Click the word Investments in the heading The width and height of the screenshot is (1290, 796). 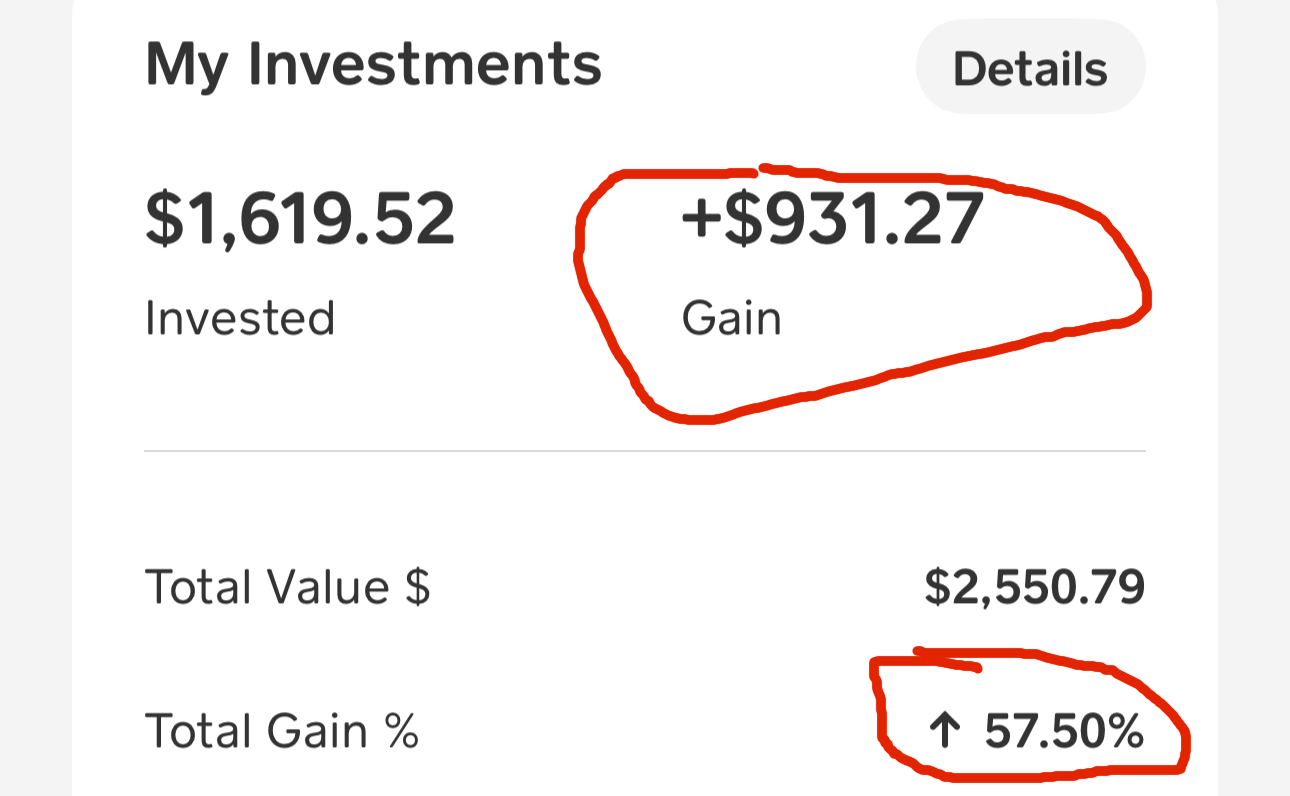[425, 64]
